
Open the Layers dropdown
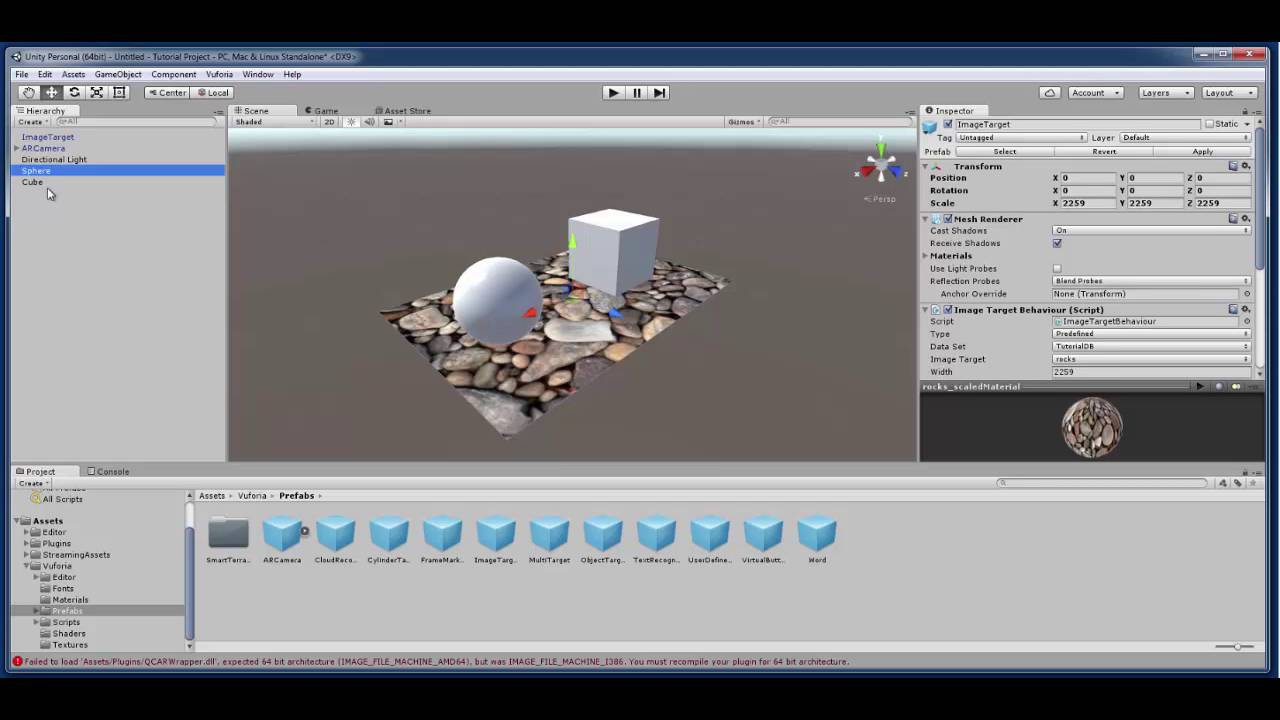coord(1165,93)
